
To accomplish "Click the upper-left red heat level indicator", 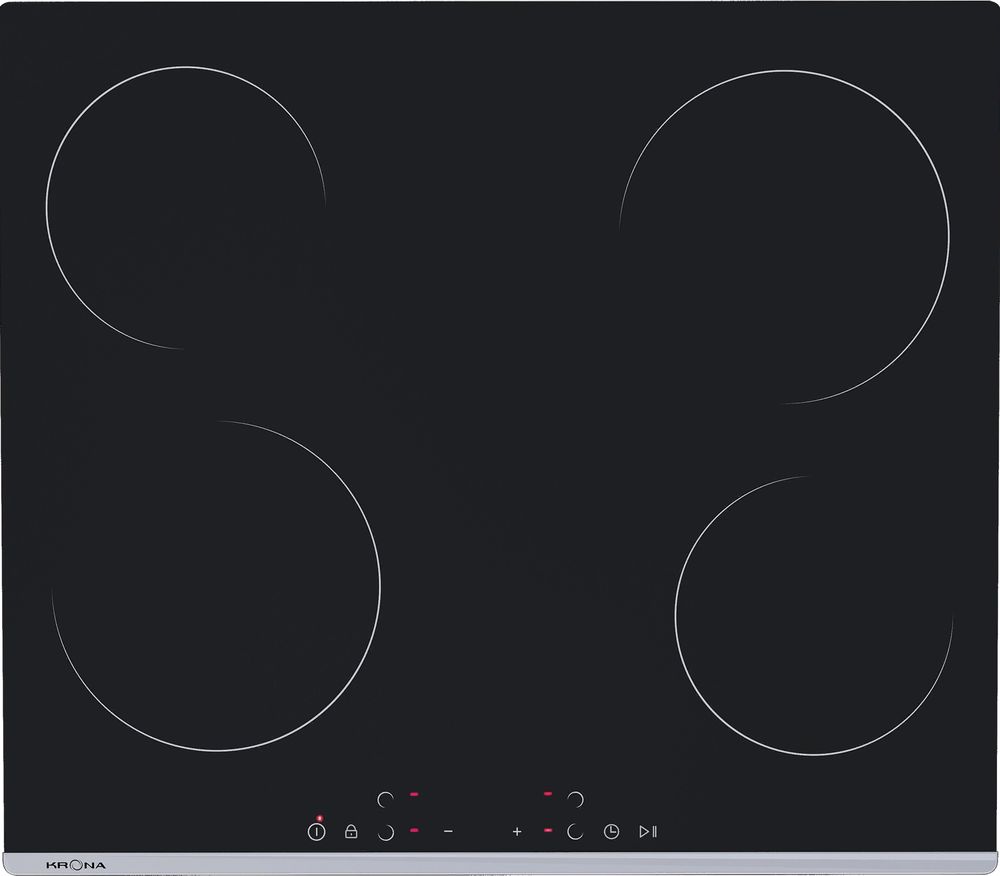I will click(414, 795).
